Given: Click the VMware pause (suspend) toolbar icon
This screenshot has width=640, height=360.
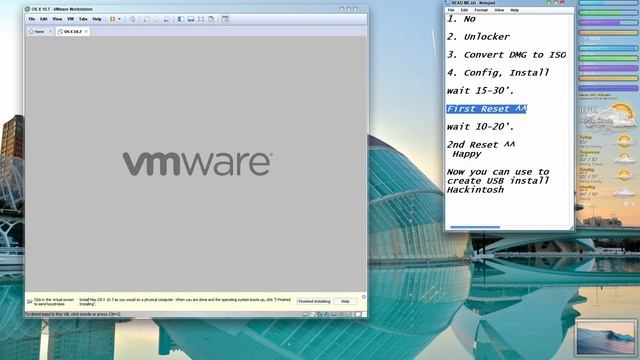Looking at the screenshot, I should pyautogui.click(x=112, y=19).
